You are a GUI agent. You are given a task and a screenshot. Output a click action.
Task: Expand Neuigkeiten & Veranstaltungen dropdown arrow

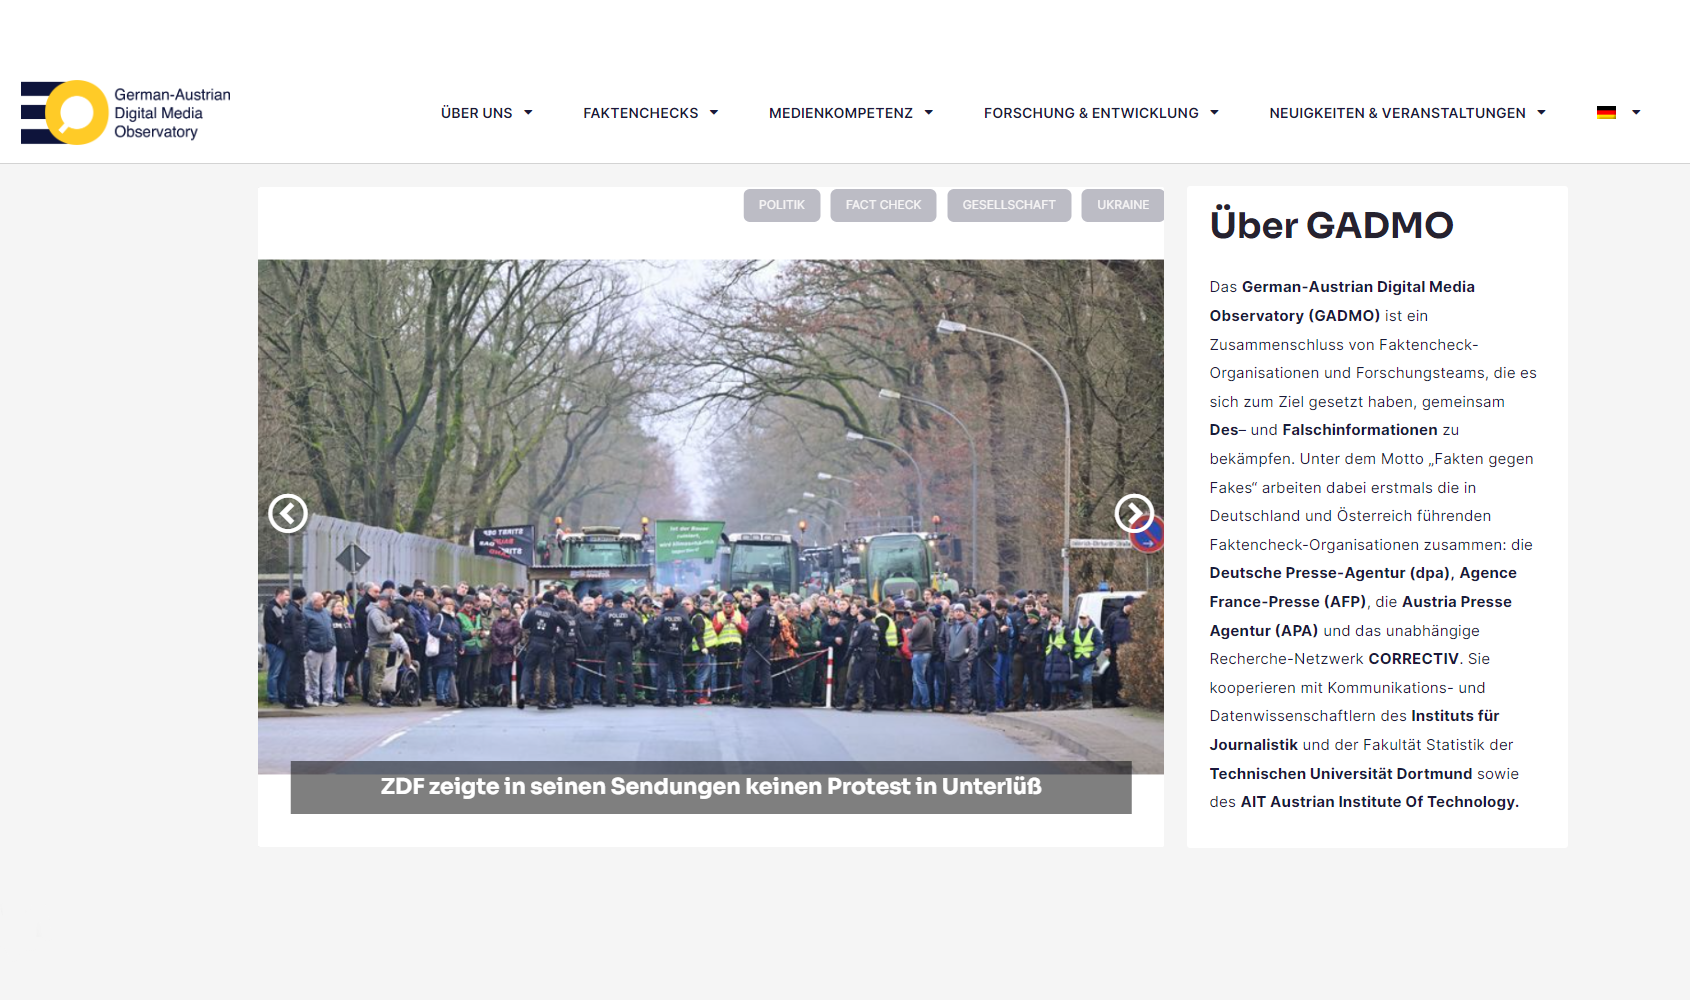click(1541, 113)
